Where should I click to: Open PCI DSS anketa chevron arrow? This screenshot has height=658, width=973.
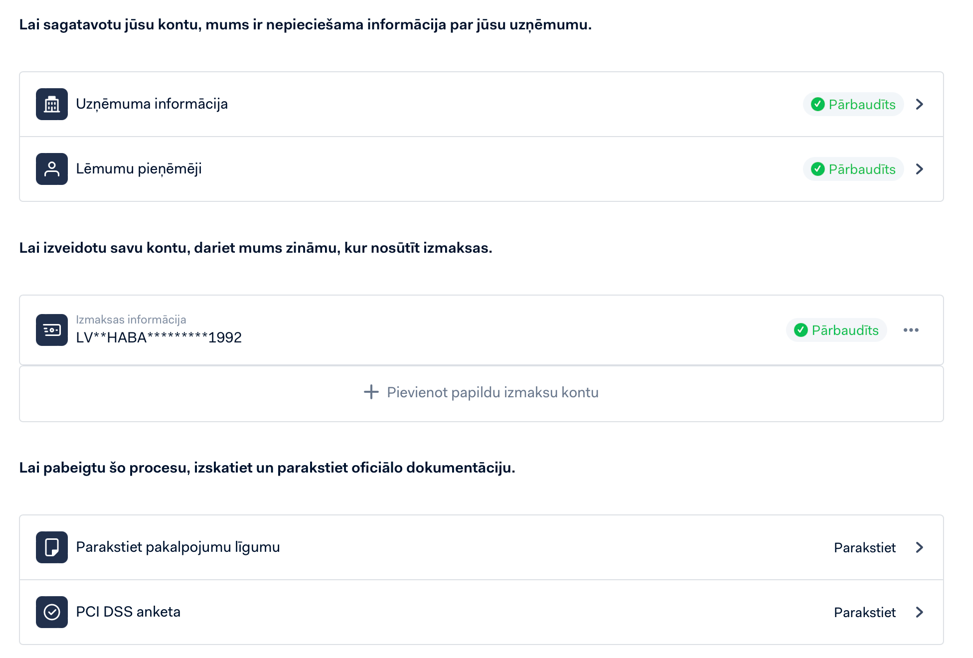920,612
